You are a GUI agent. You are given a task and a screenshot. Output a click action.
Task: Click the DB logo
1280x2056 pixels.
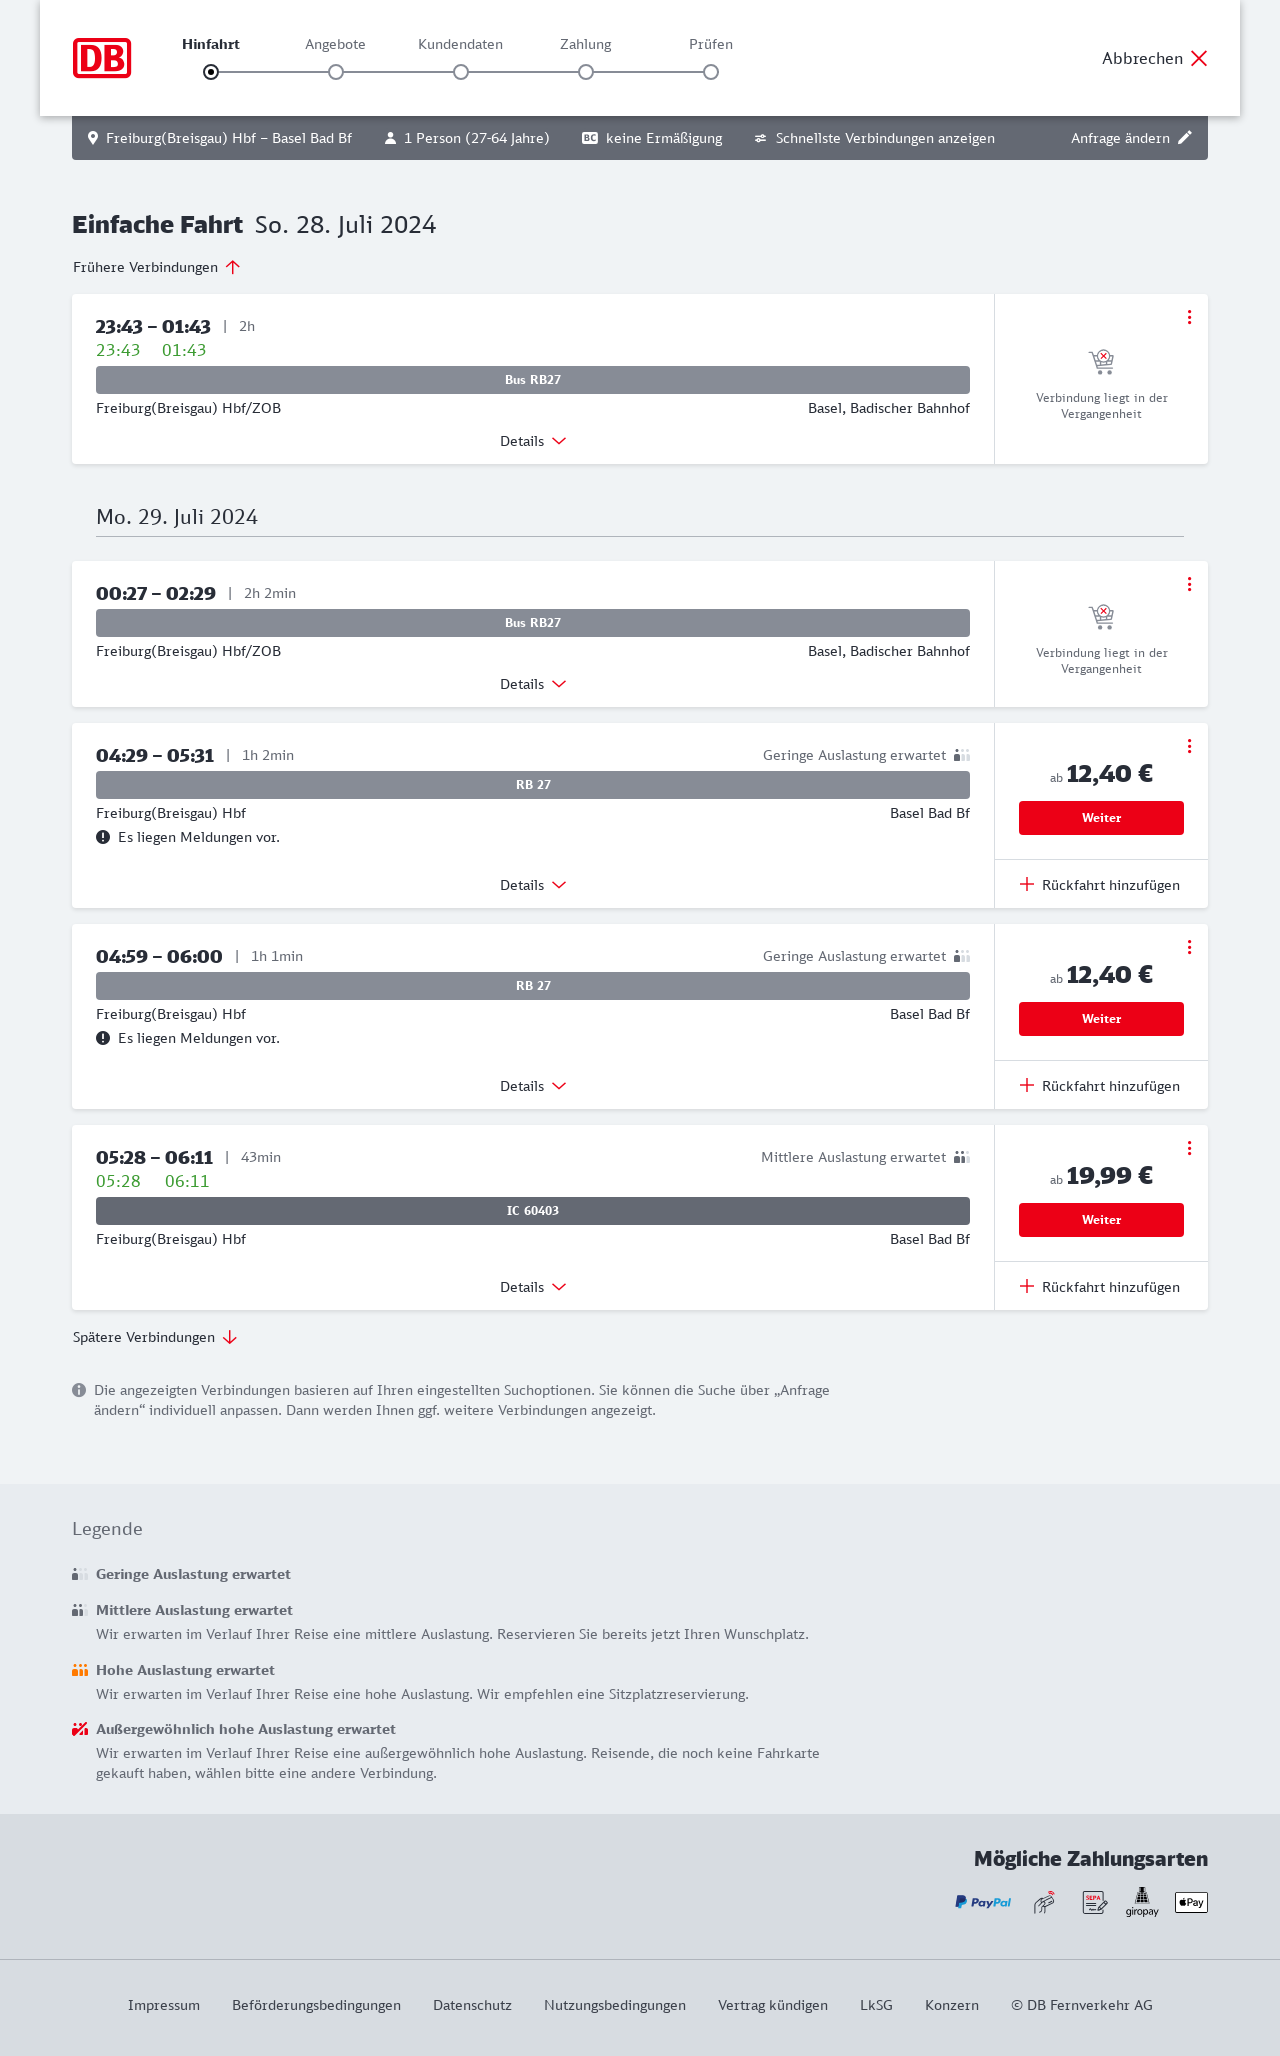(102, 58)
